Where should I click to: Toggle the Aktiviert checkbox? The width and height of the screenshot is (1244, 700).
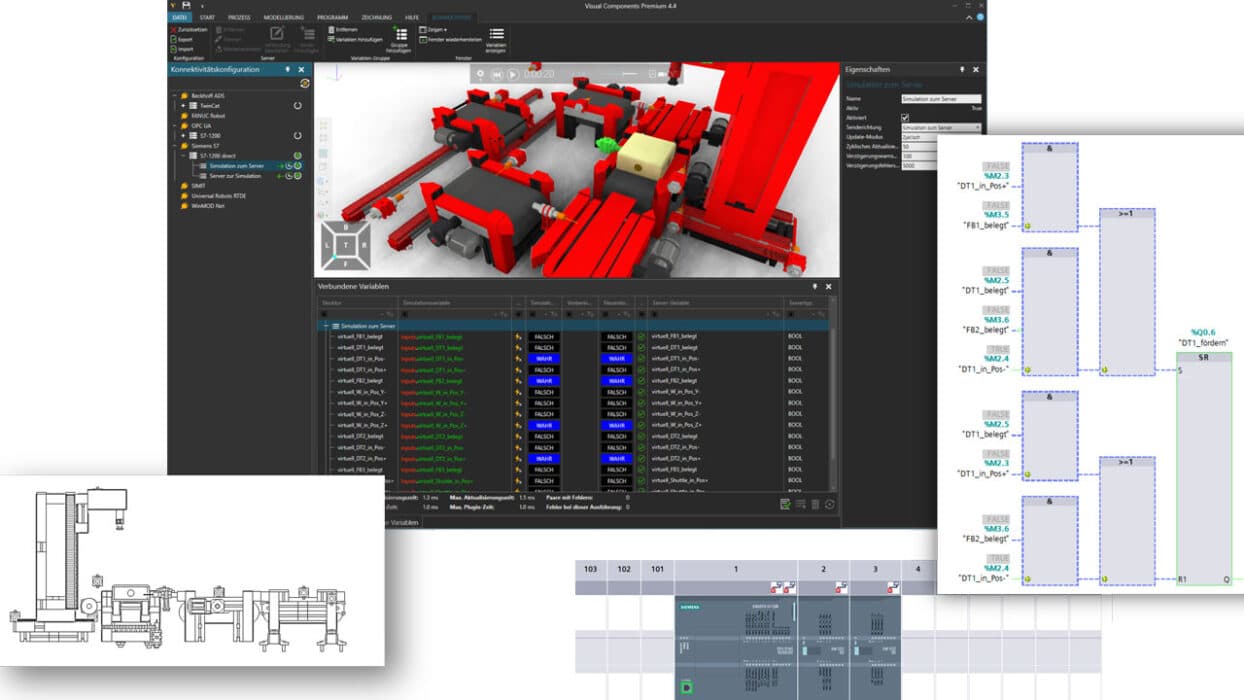pos(905,118)
